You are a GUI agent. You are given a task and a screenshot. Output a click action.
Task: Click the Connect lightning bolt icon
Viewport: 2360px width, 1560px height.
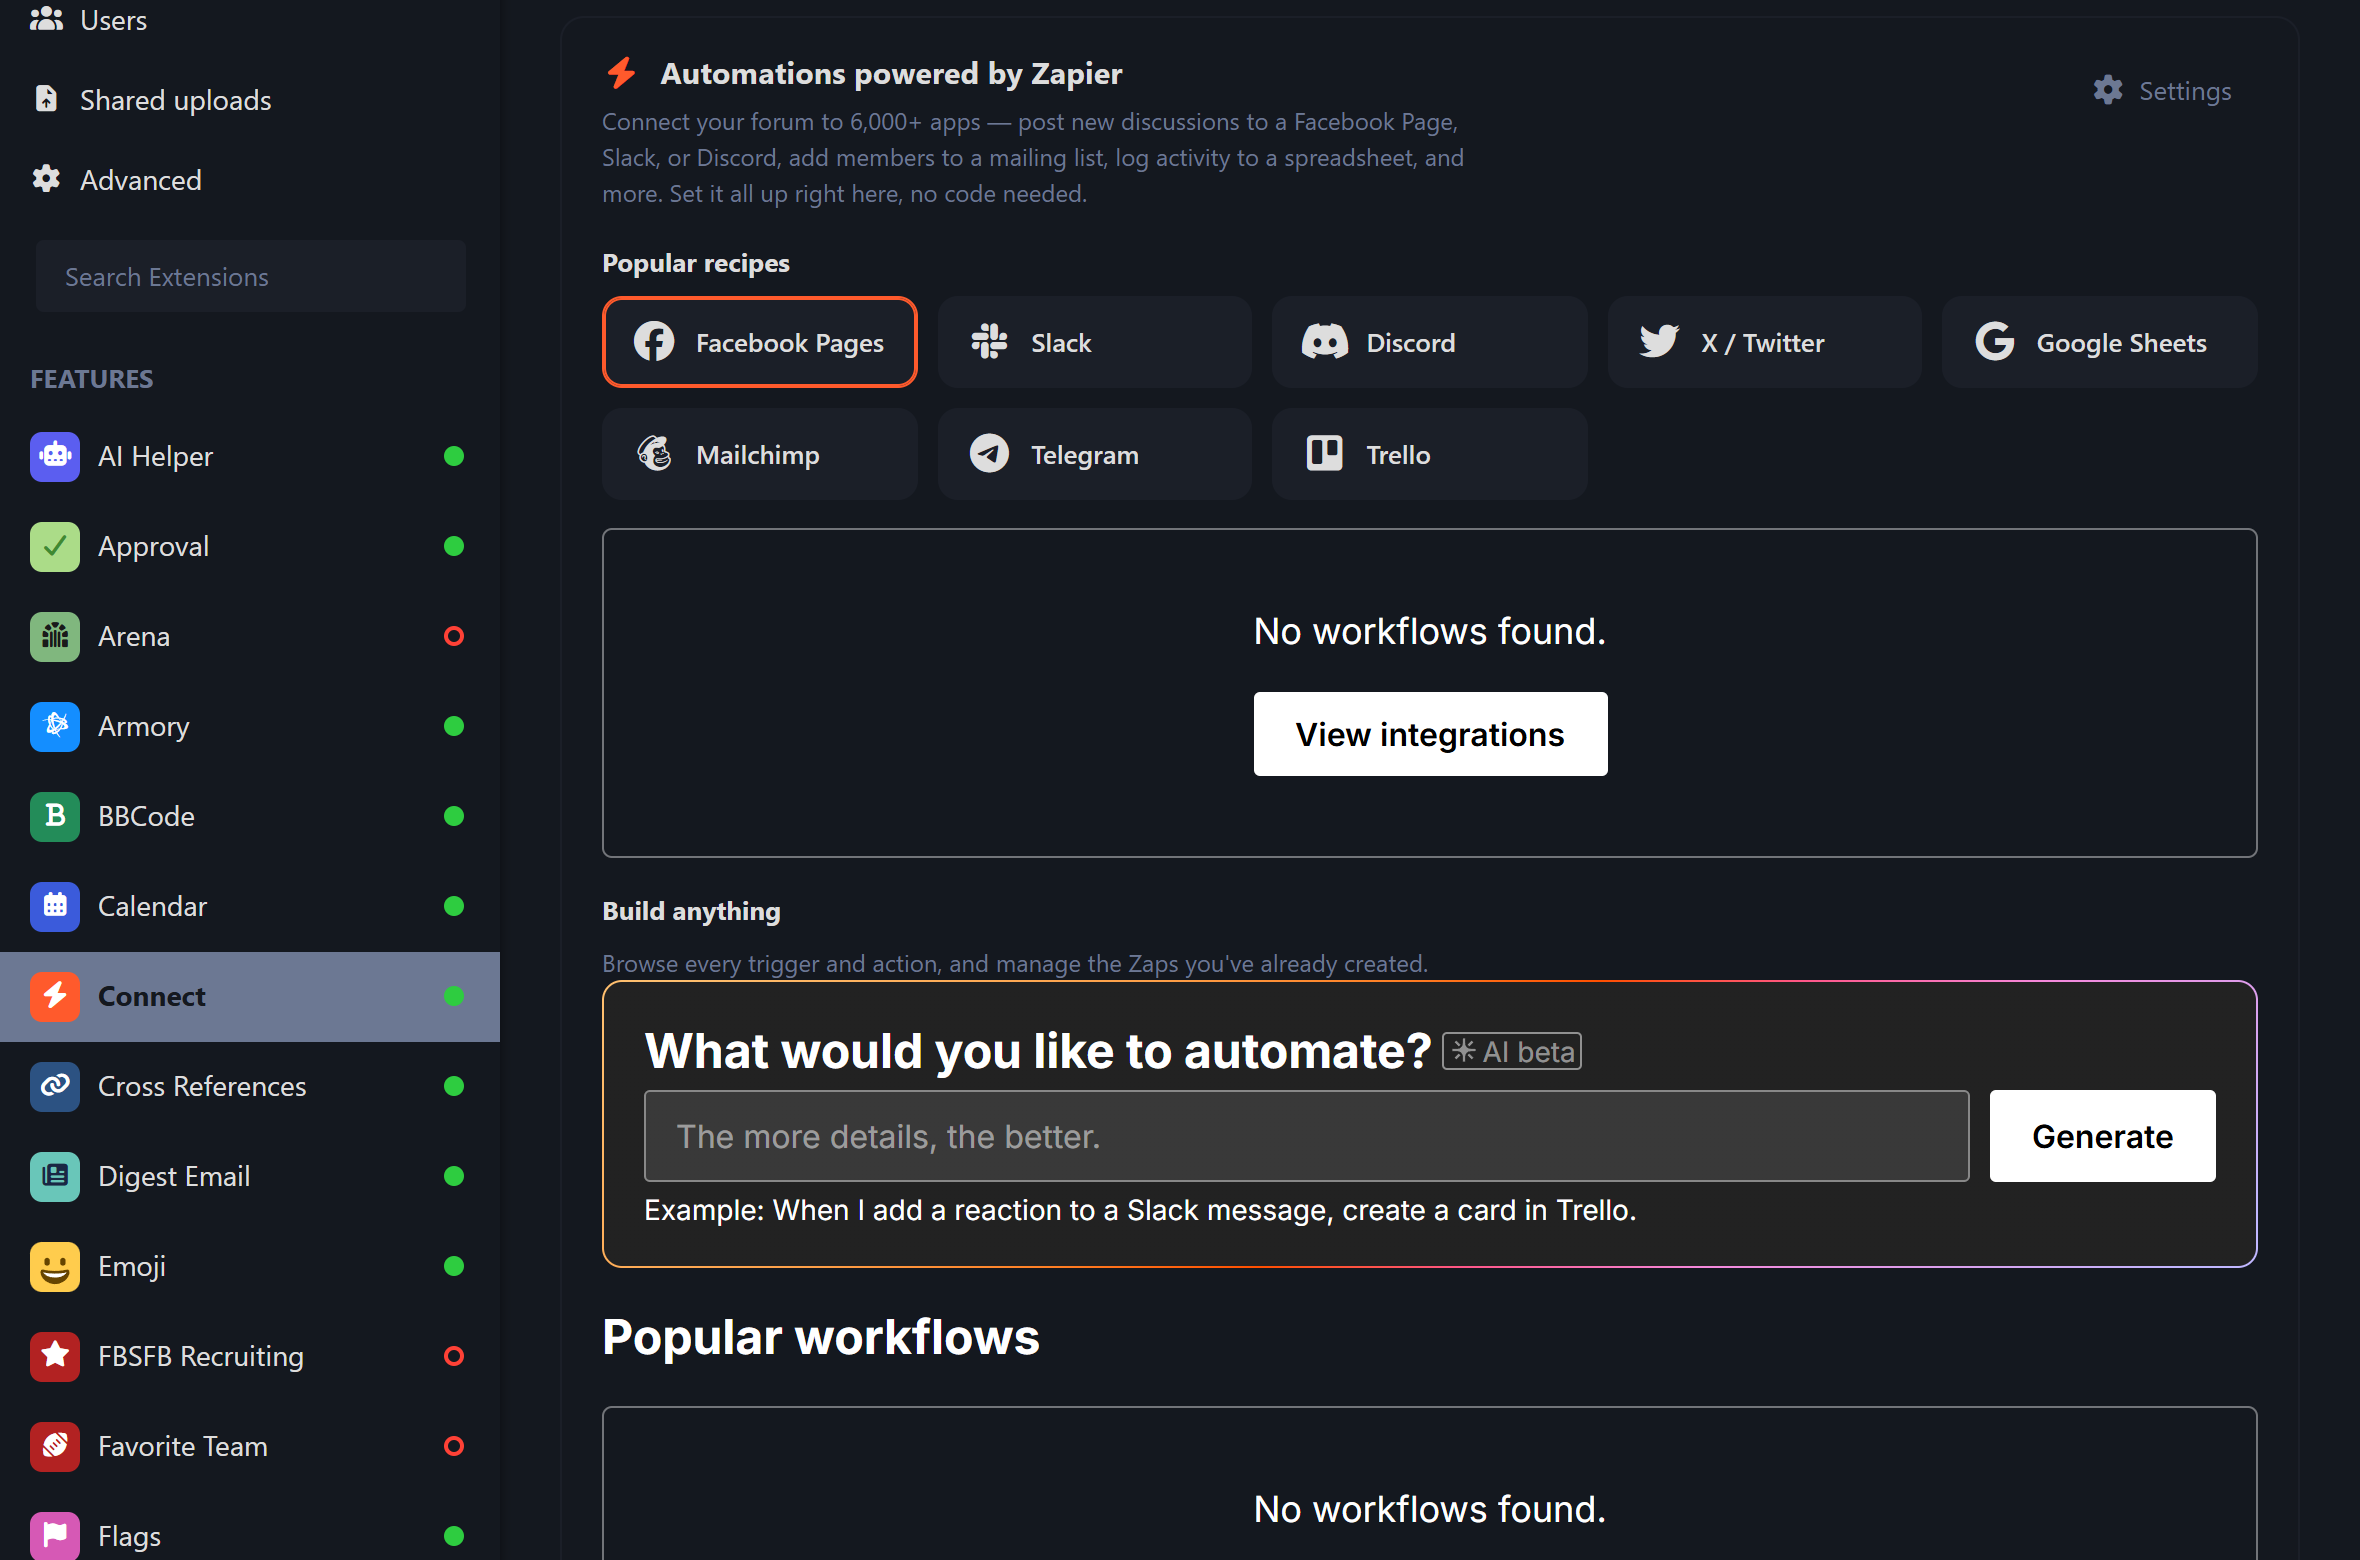55,997
